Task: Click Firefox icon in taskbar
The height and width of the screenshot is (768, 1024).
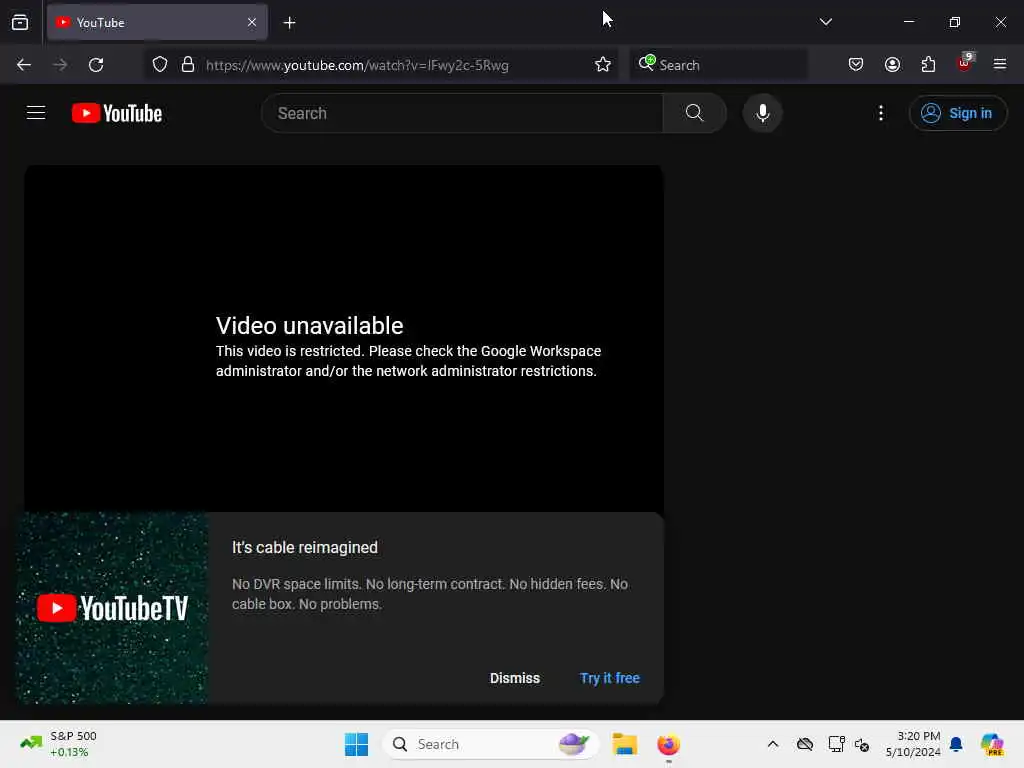Action: coord(668,744)
